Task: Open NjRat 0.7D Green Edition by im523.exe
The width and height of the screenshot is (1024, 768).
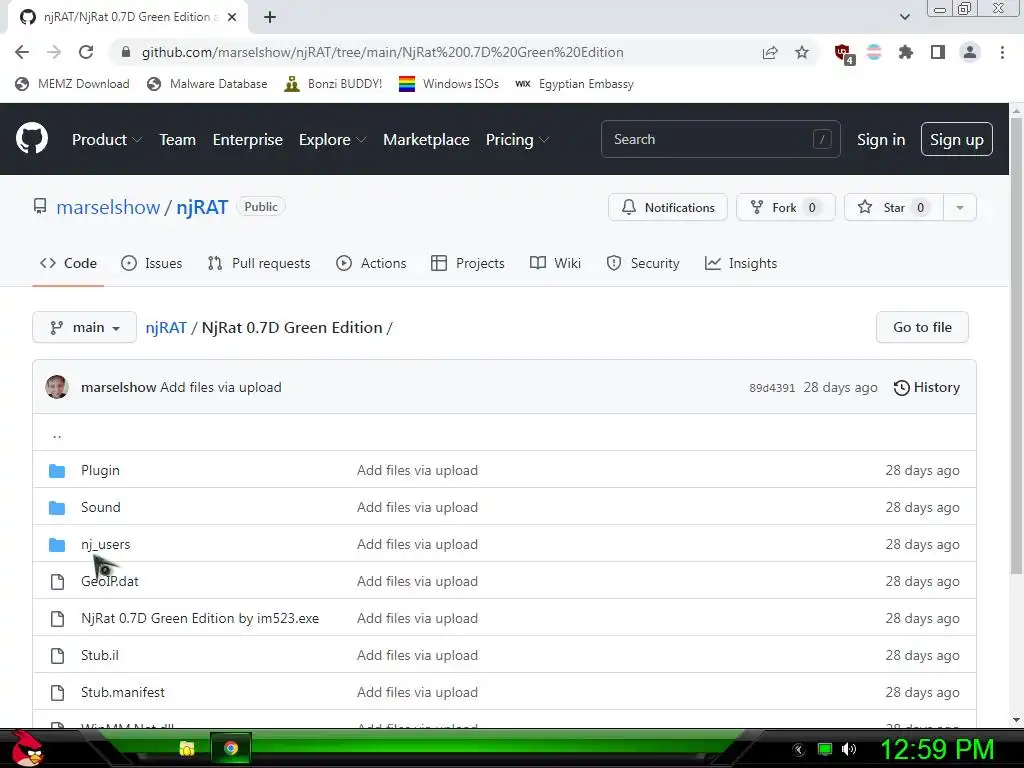Action: tap(200, 618)
